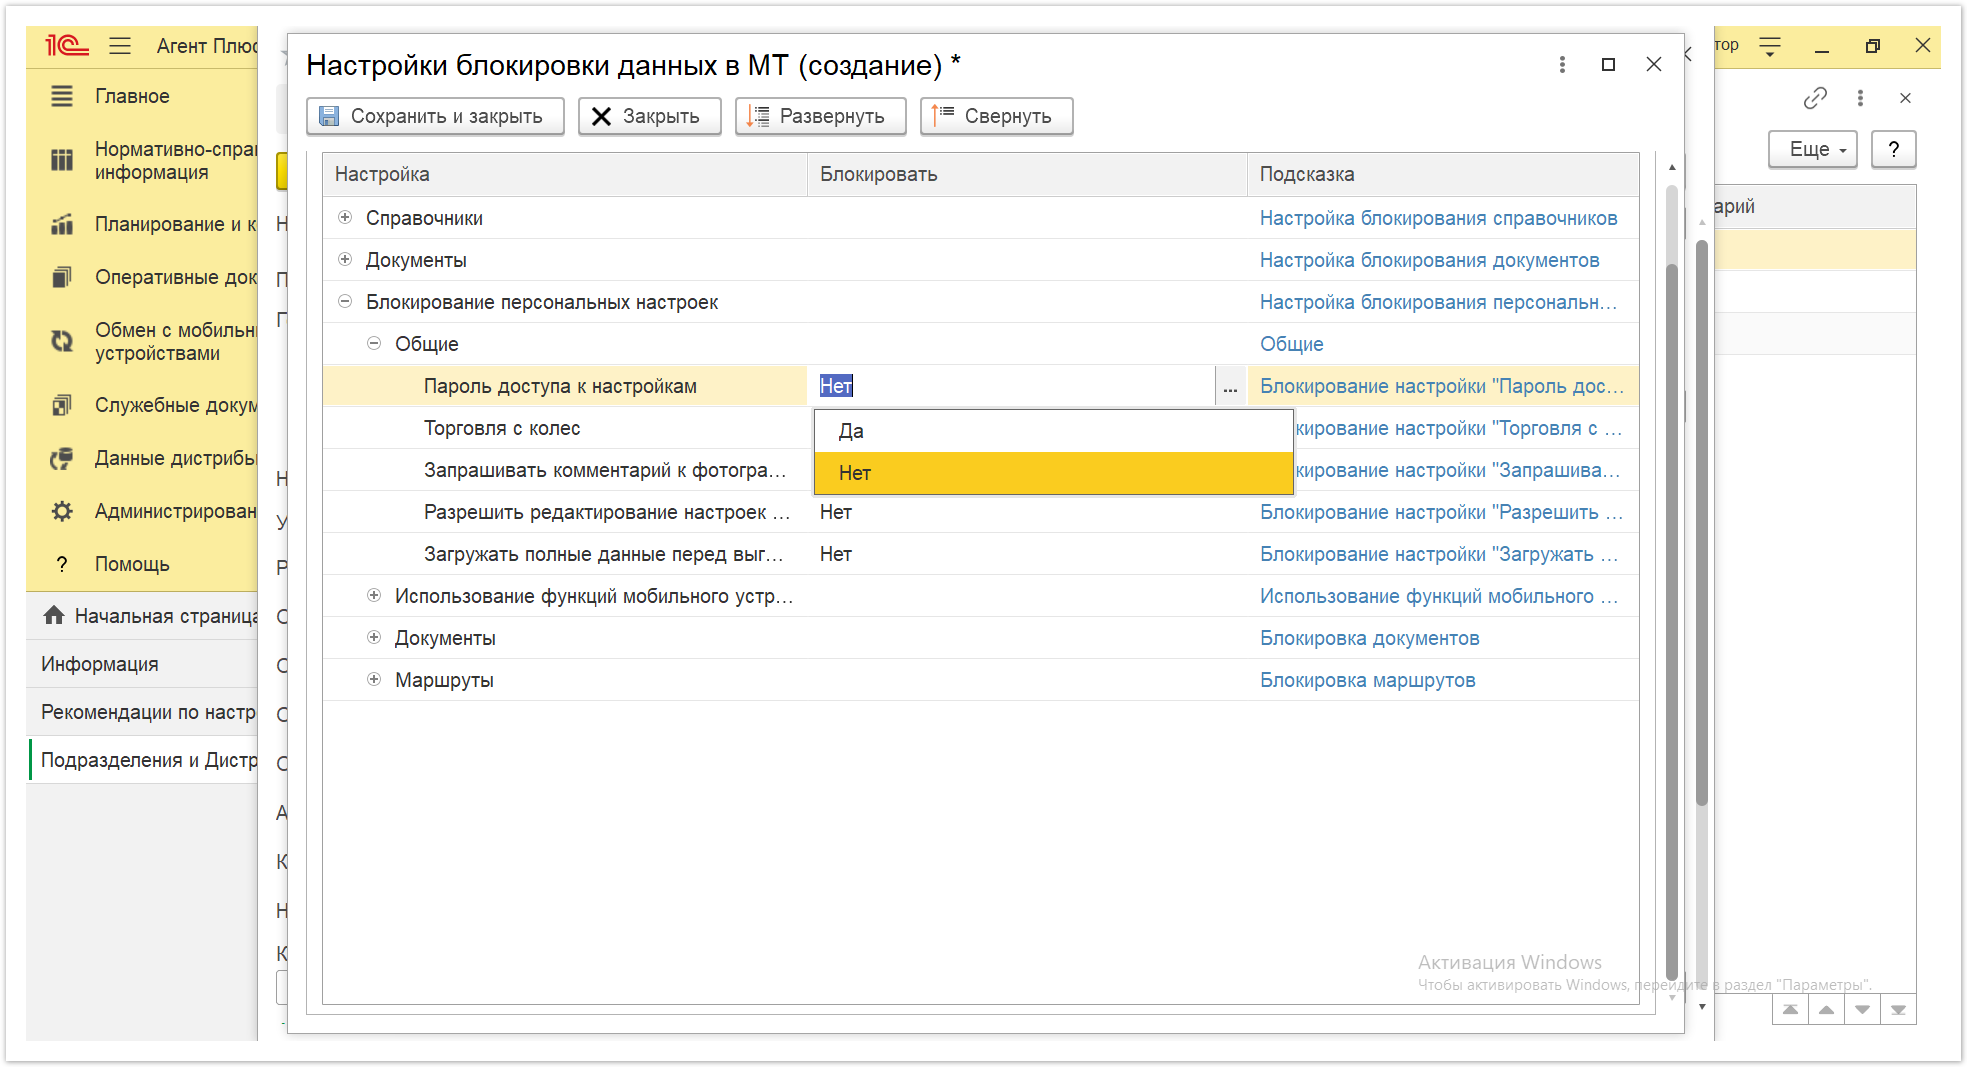Click the Блокировать input field with Нет
Viewport: 1967px width, 1067px height.
pyautogui.click(x=1012, y=386)
